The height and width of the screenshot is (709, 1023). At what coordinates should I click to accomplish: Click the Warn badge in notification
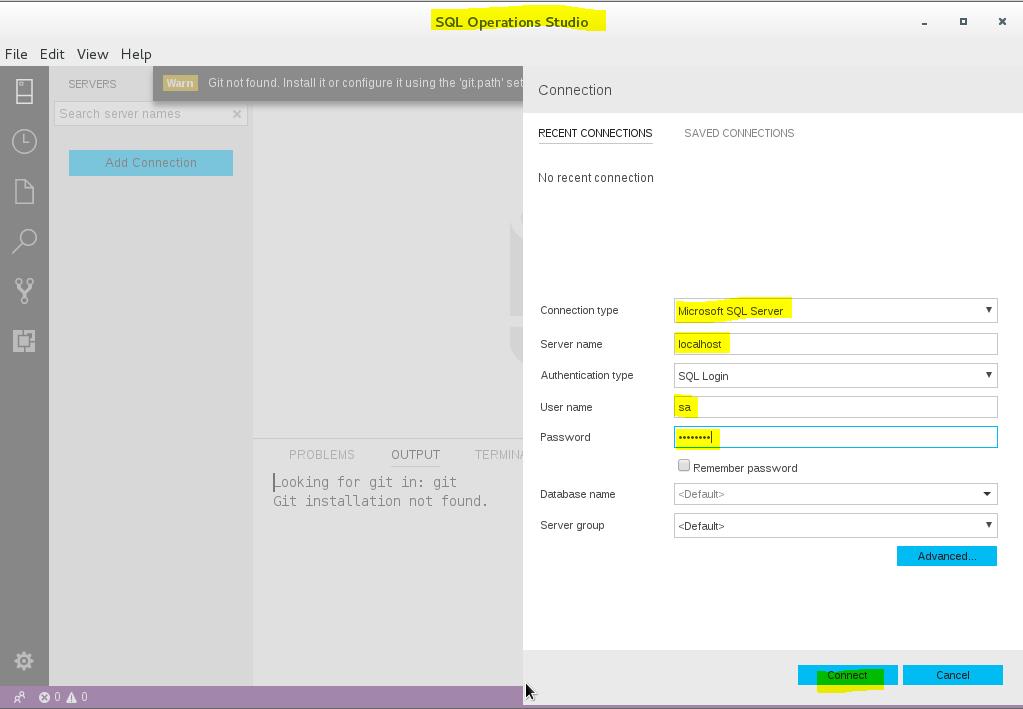[180, 83]
